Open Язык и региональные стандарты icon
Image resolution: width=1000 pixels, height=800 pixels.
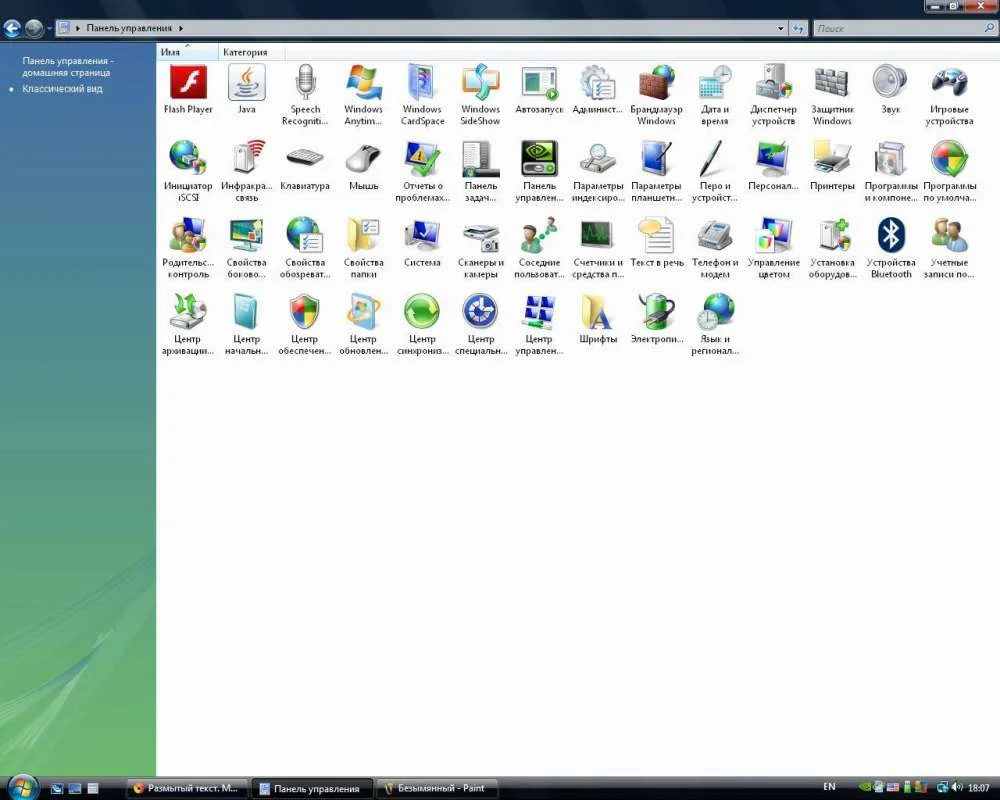tap(715, 324)
